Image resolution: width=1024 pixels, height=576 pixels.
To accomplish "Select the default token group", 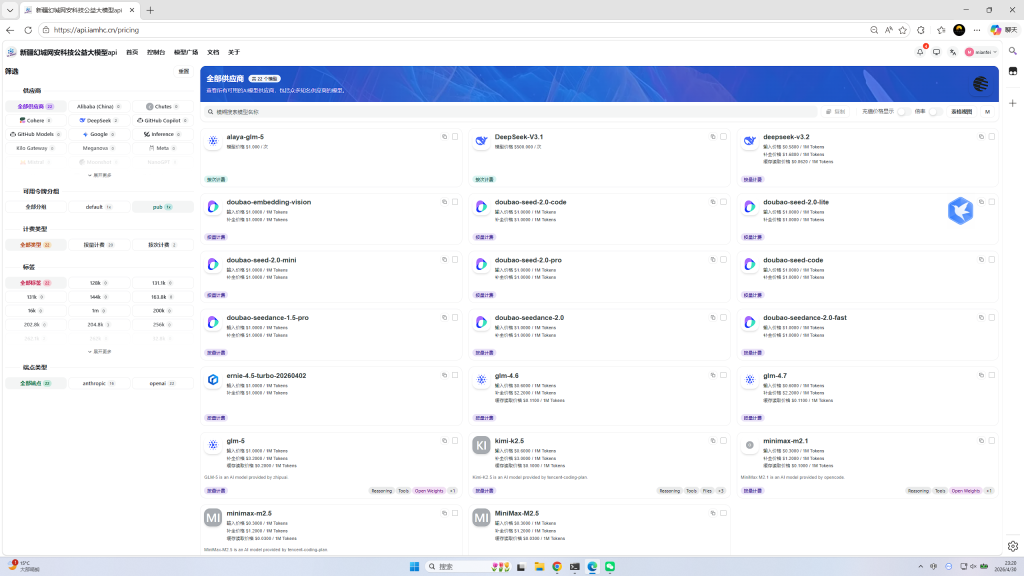I will 99,207.
